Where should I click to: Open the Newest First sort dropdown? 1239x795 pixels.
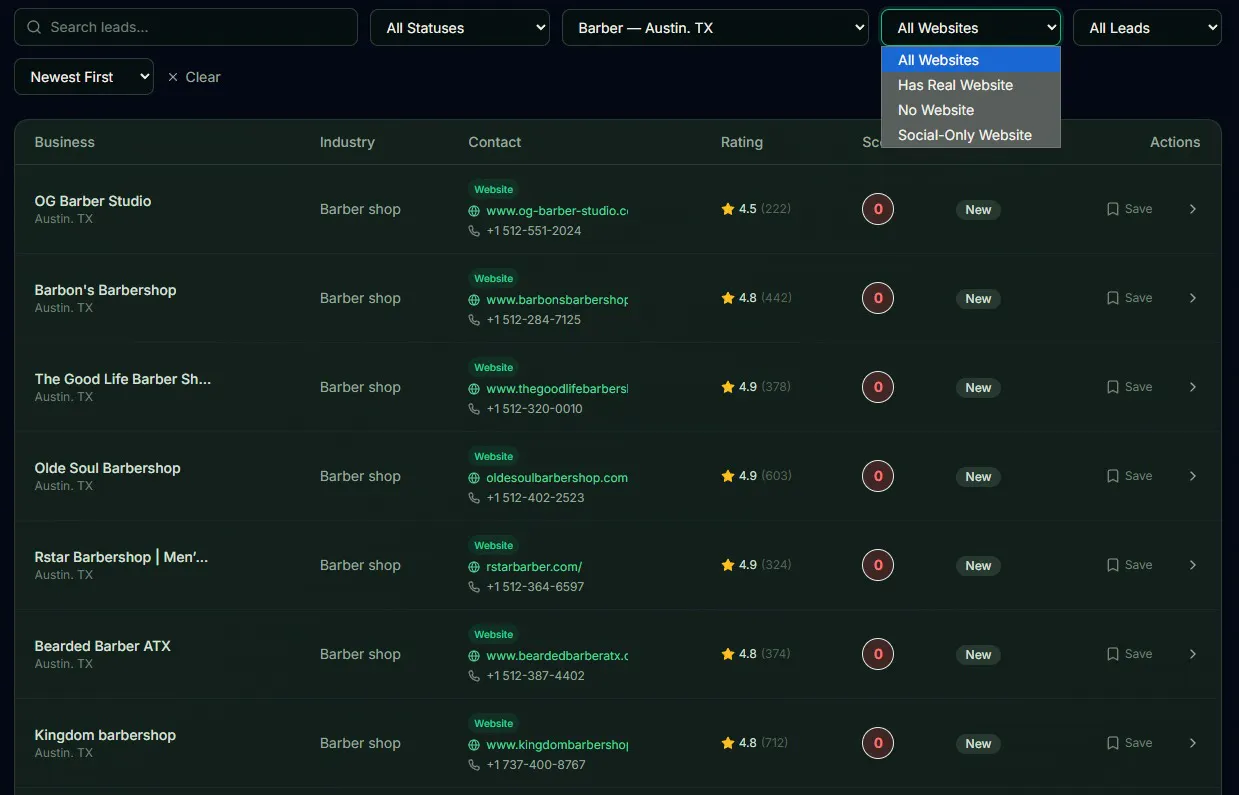(84, 77)
